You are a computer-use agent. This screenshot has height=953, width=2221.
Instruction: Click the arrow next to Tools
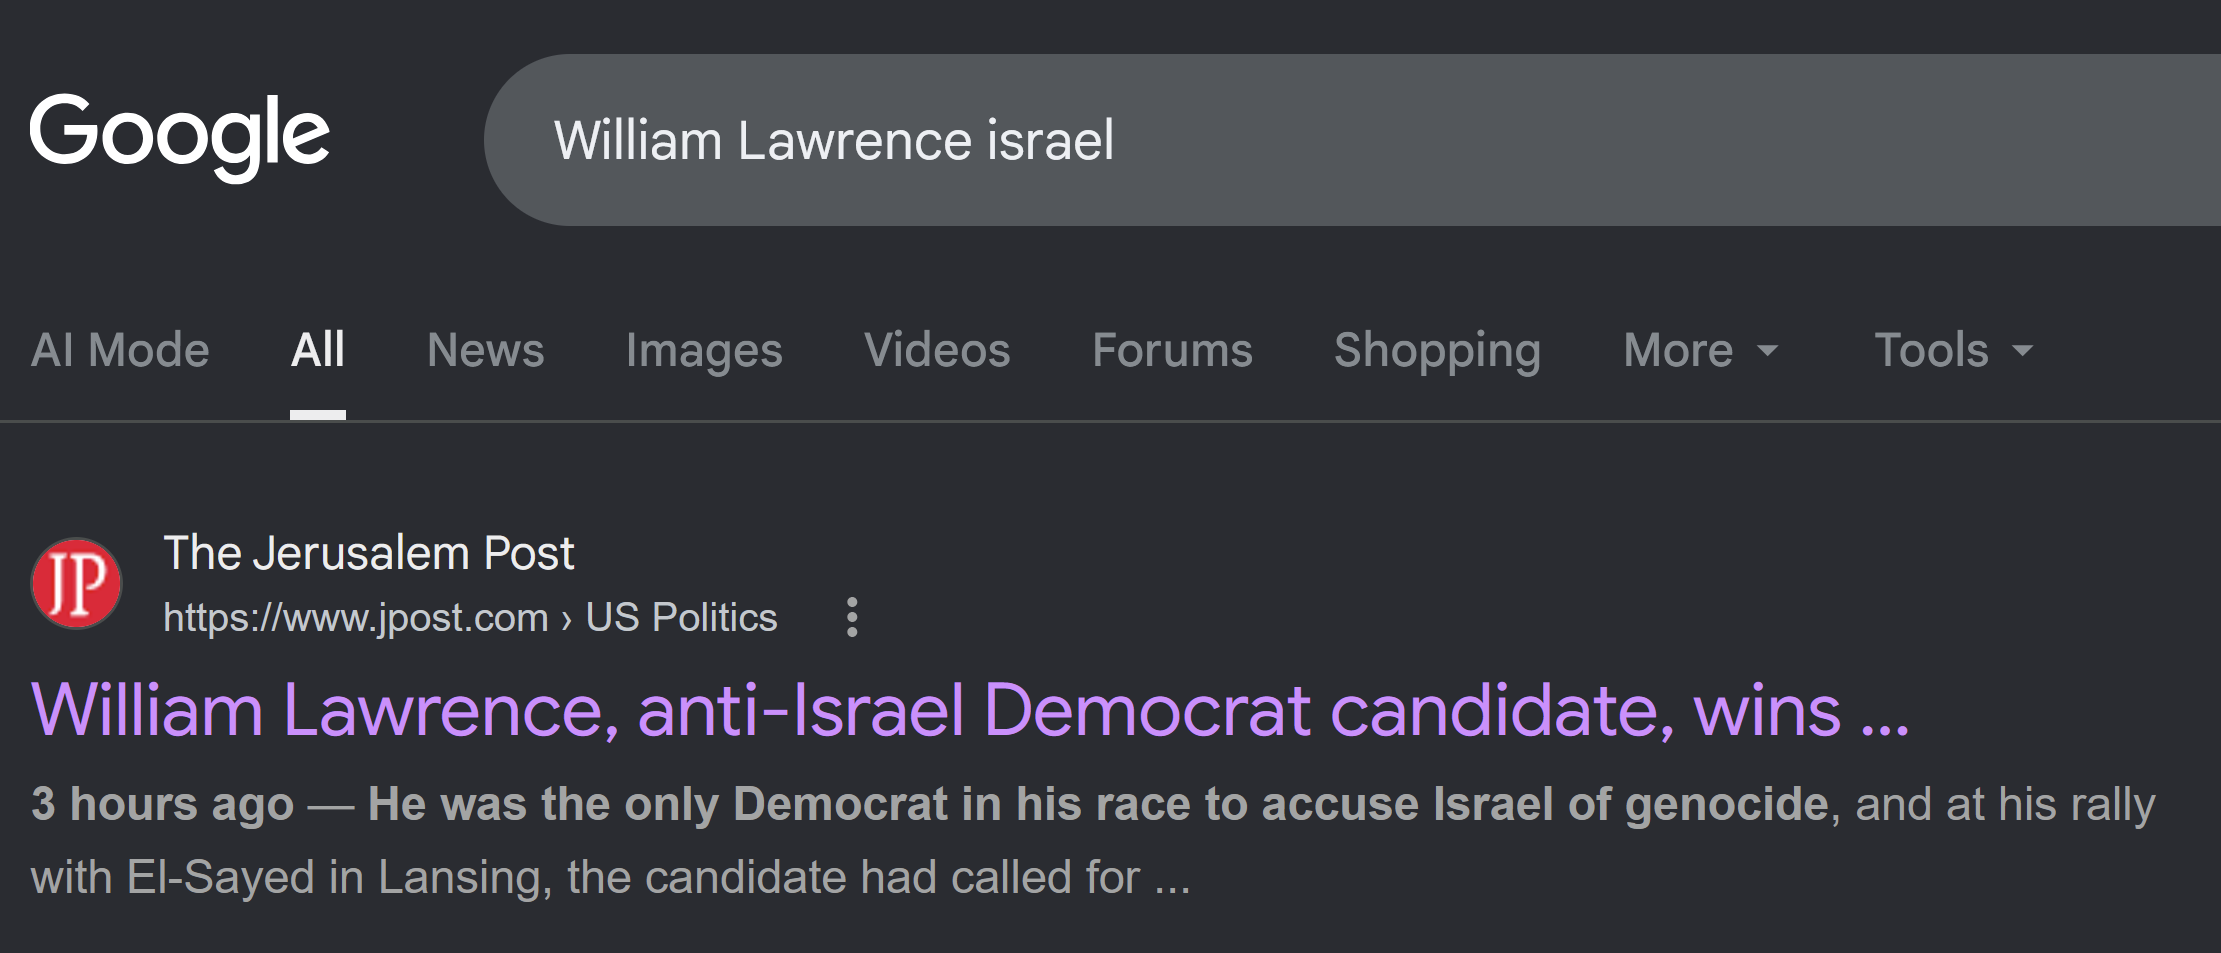tap(2022, 351)
